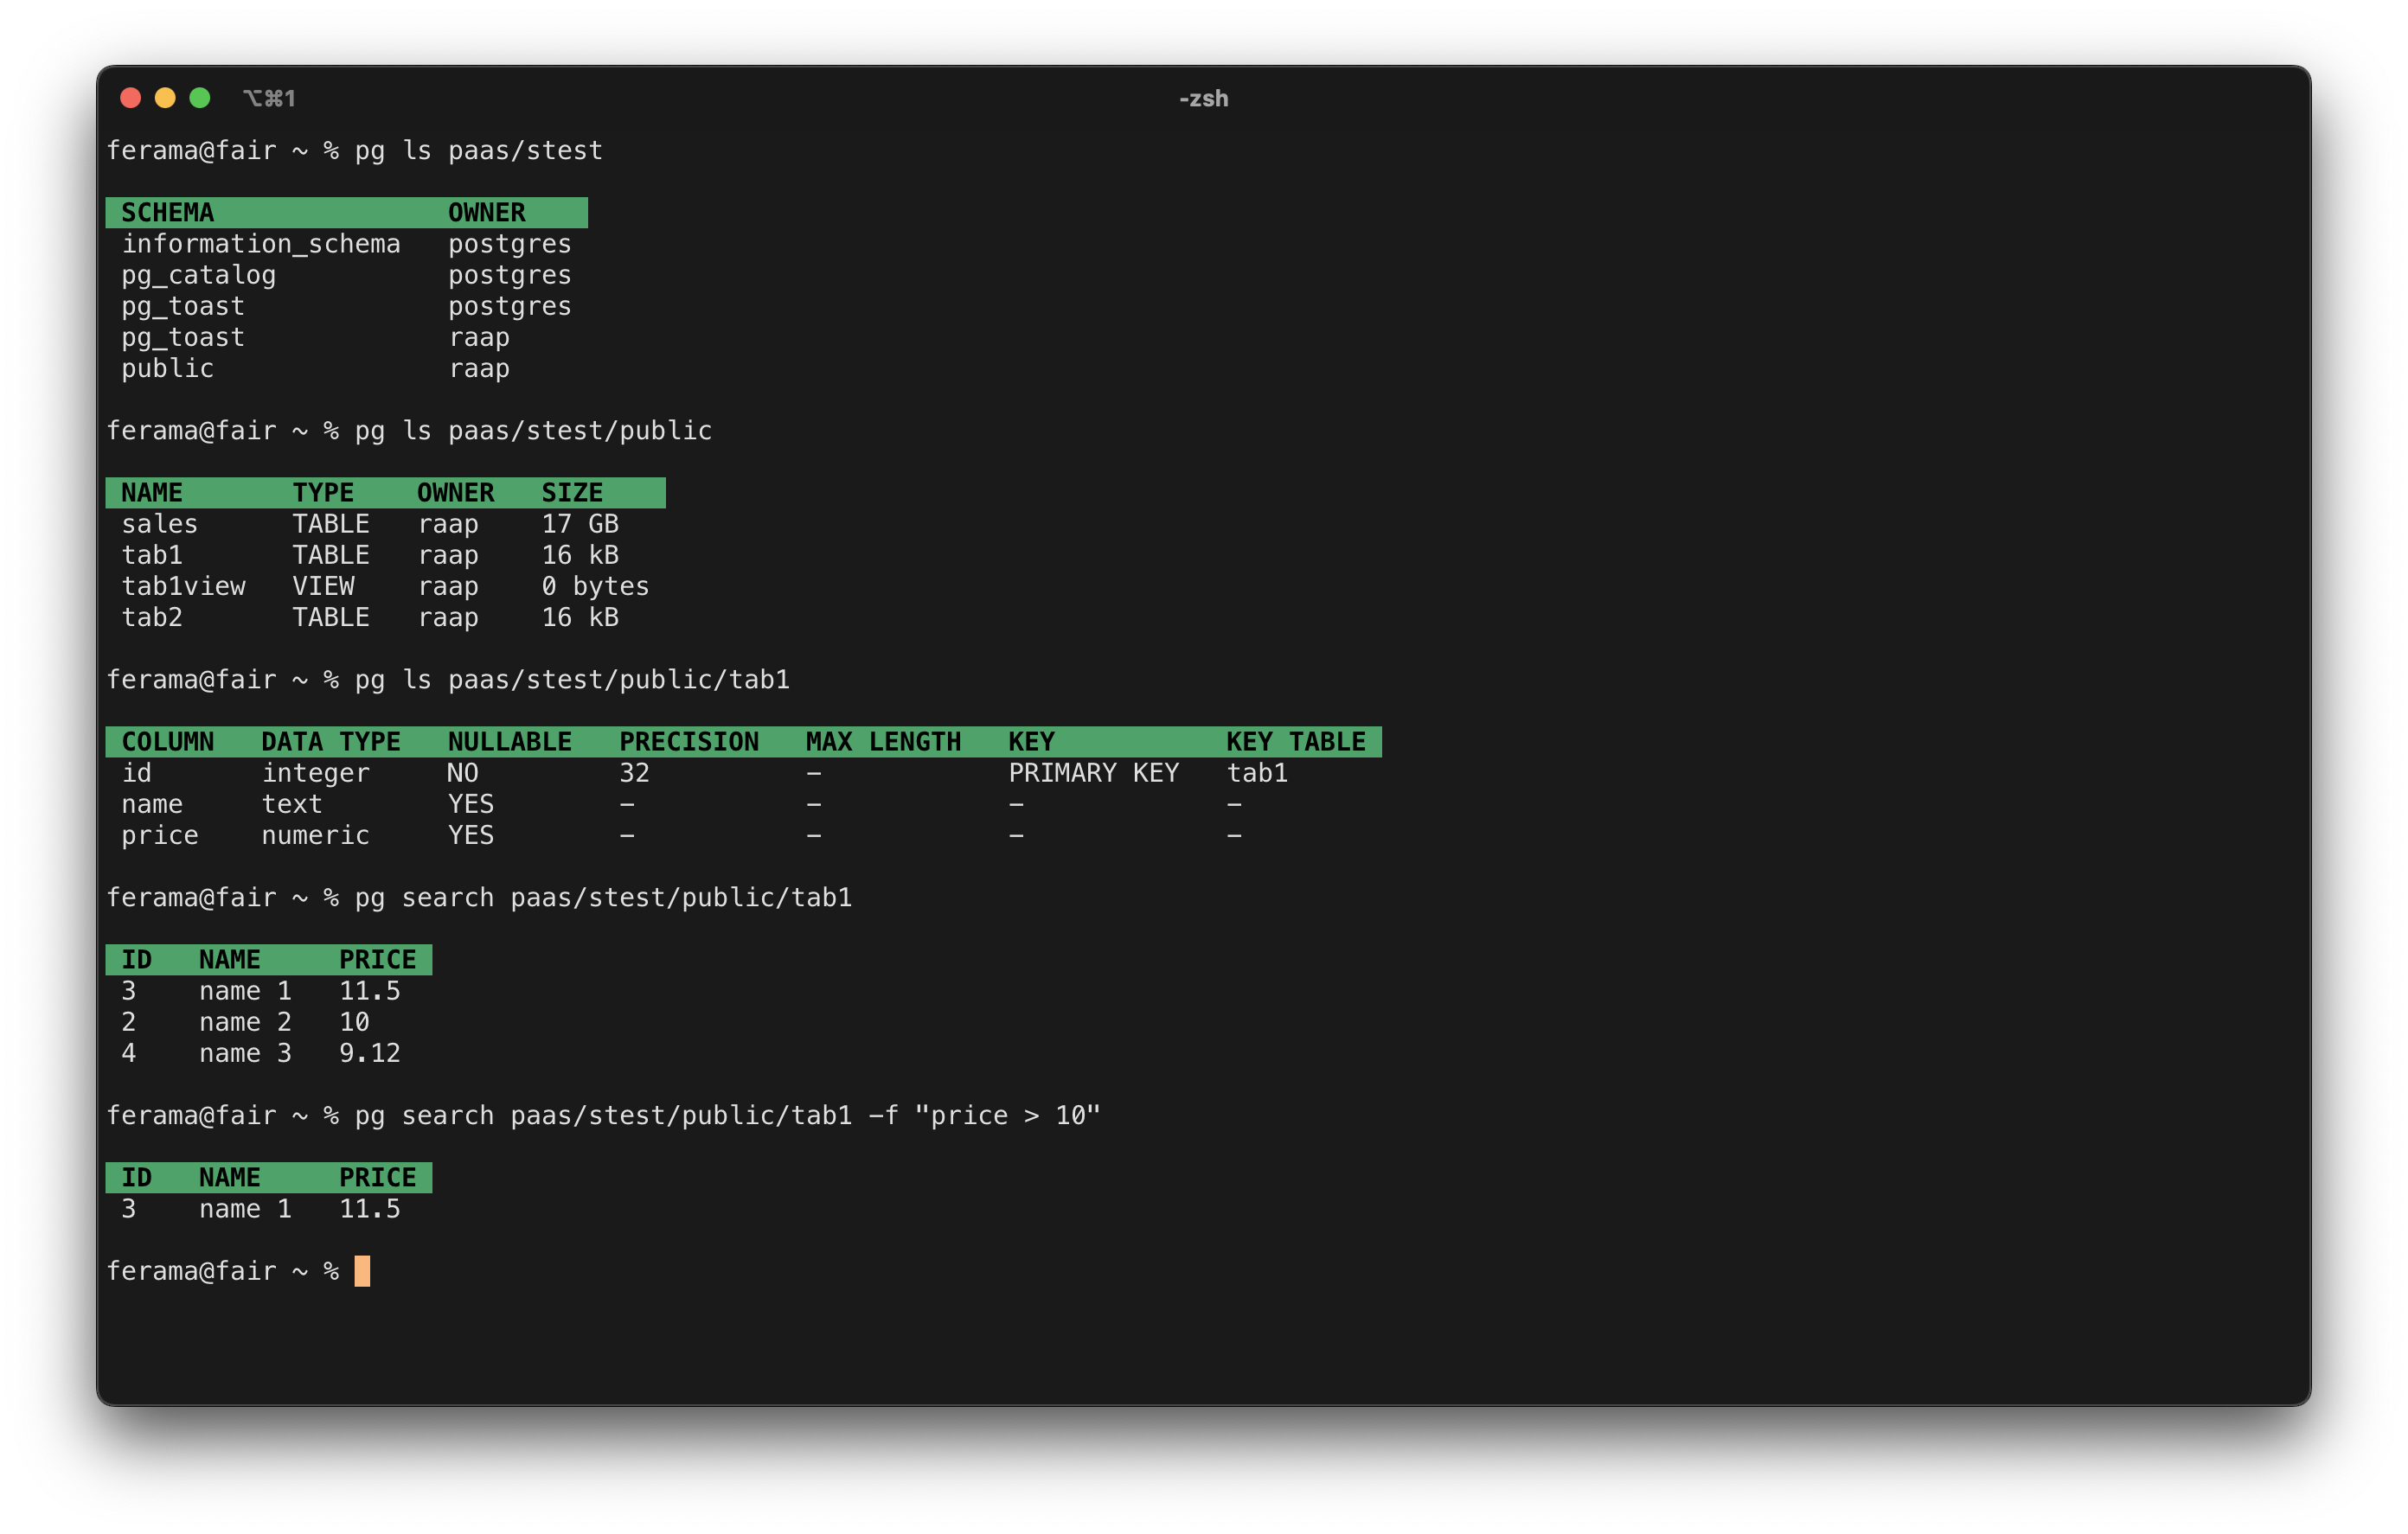Click the numeric data type of price
The image size is (2408, 1534).
(x=315, y=835)
